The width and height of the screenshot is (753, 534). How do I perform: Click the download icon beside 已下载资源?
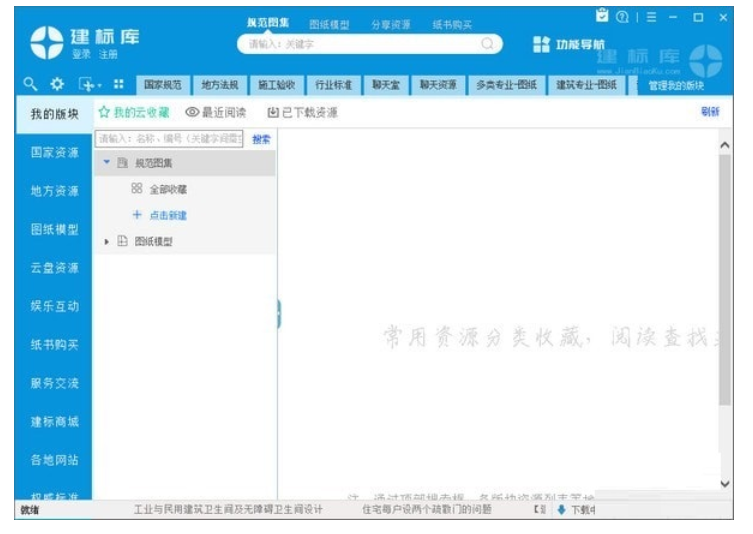273,112
